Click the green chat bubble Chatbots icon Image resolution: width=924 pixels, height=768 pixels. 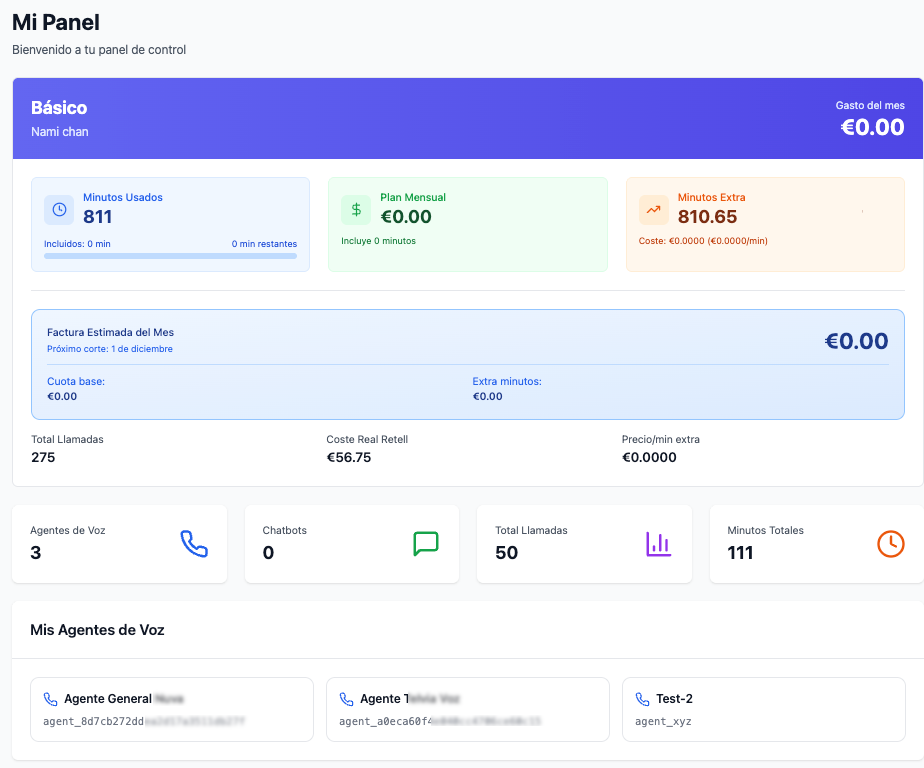(x=426, y=543)
